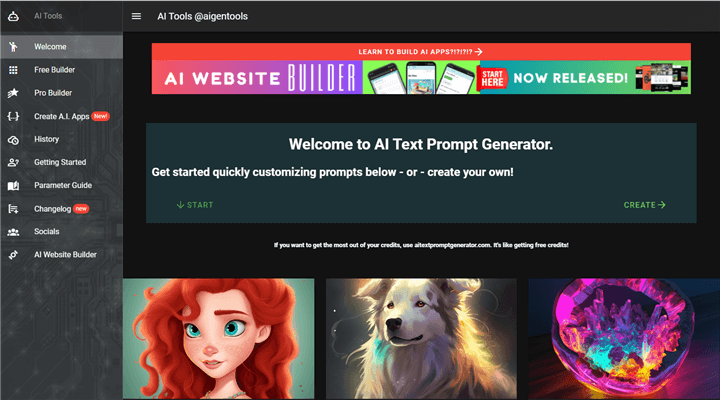This screenshot has height=400, width=720.
Task: Select the glowing white dog thumbnail
Action: coord(421,338)
